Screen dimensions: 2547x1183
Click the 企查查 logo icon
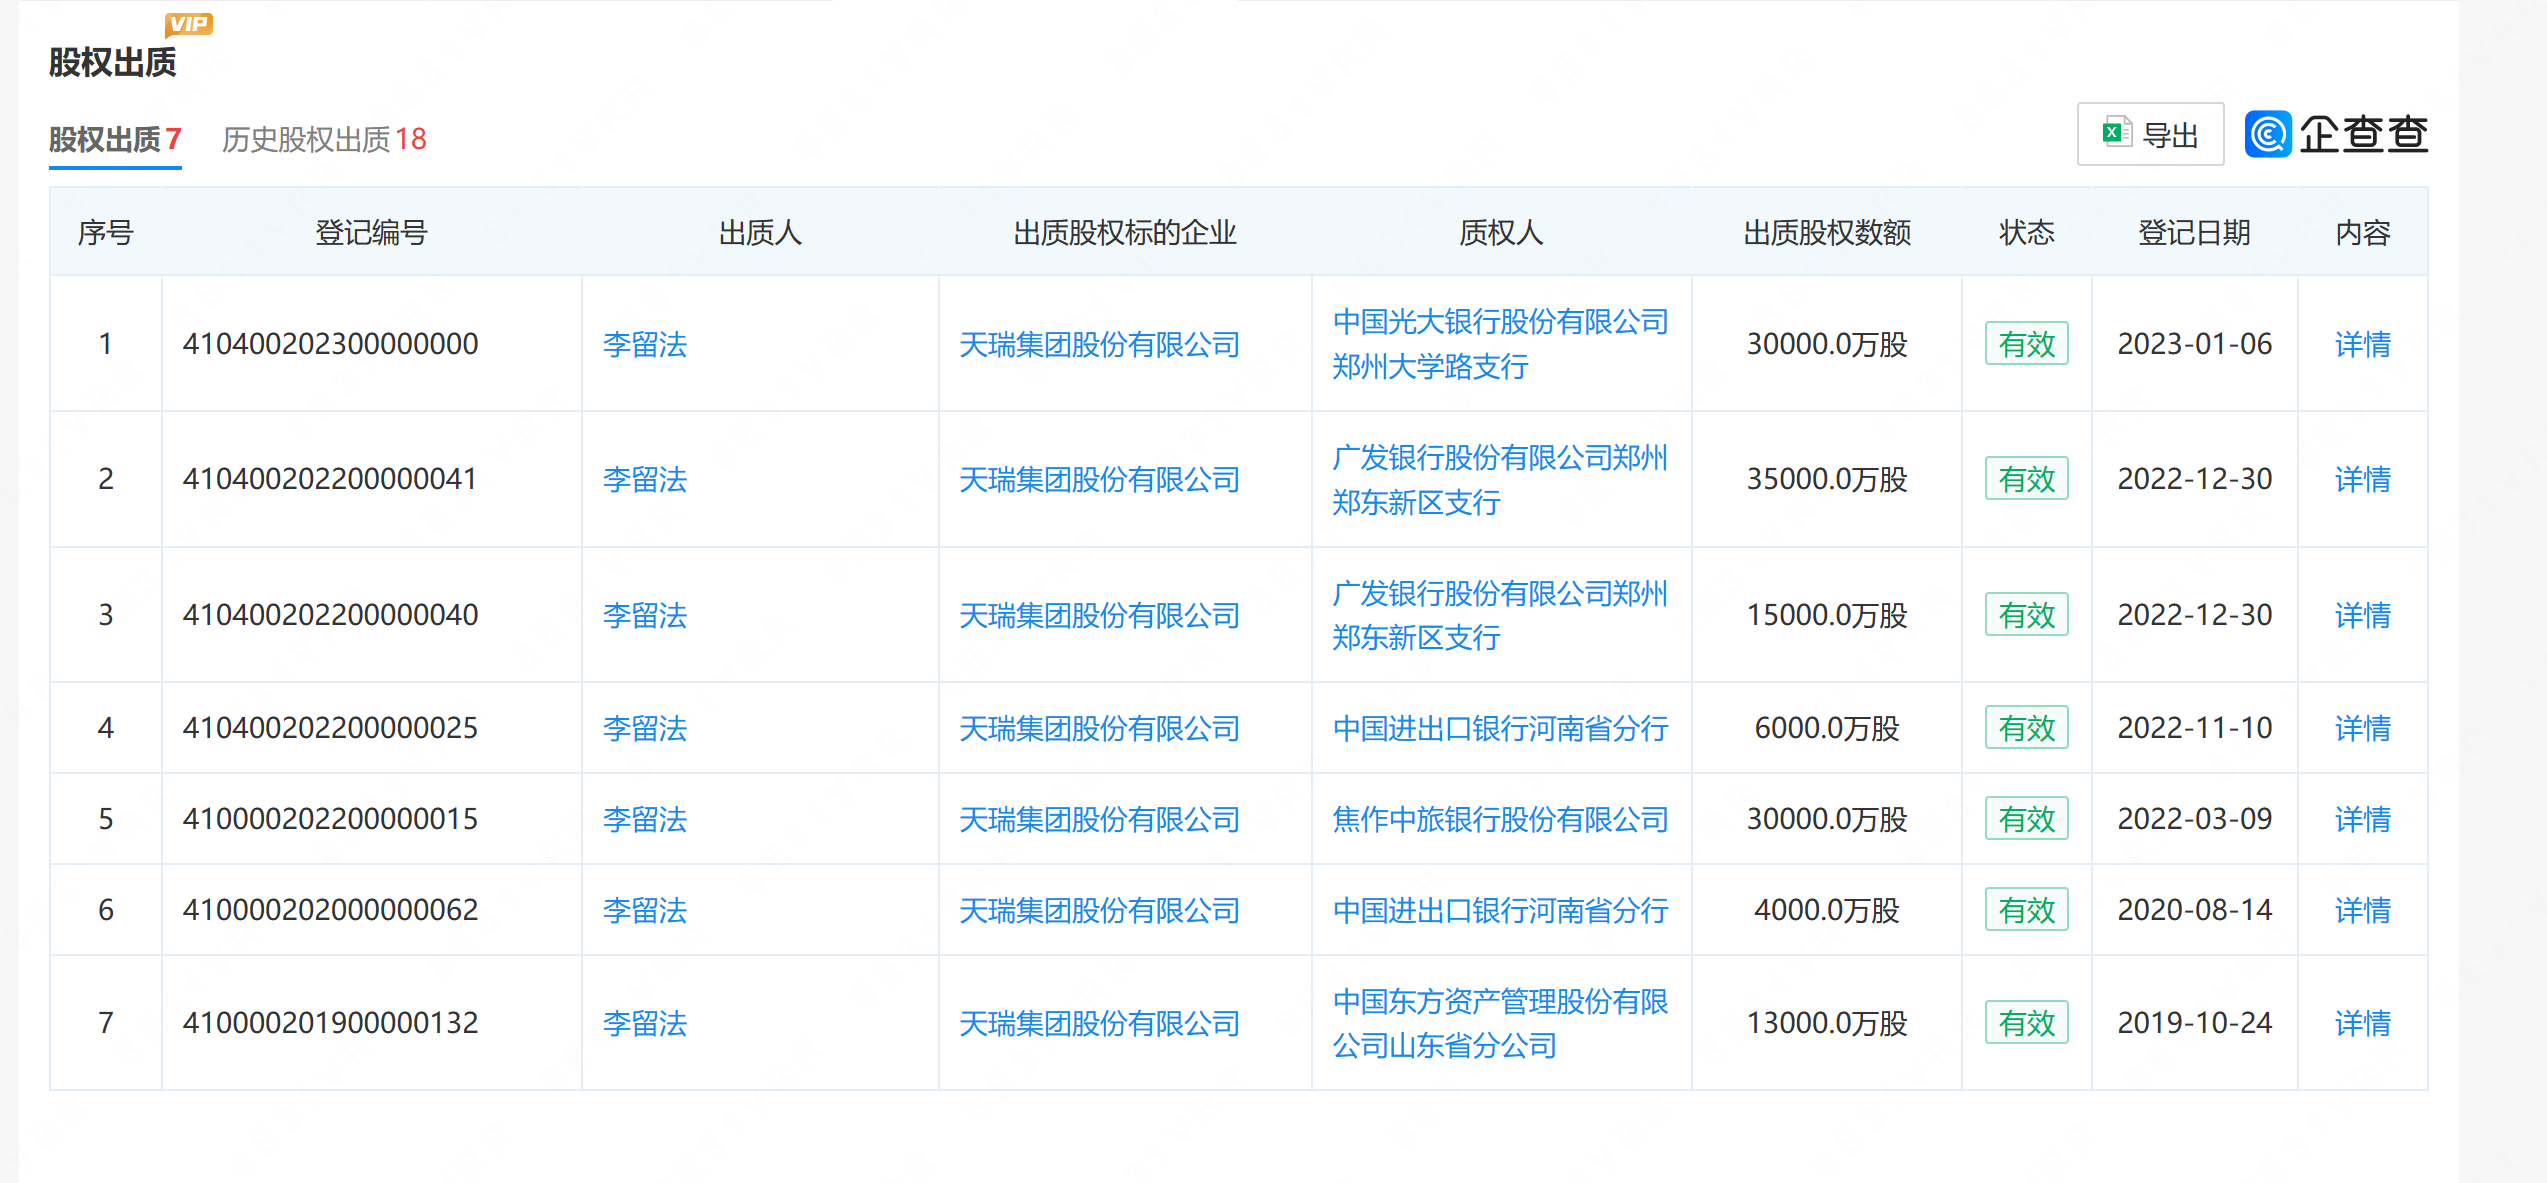point(2268,134)
